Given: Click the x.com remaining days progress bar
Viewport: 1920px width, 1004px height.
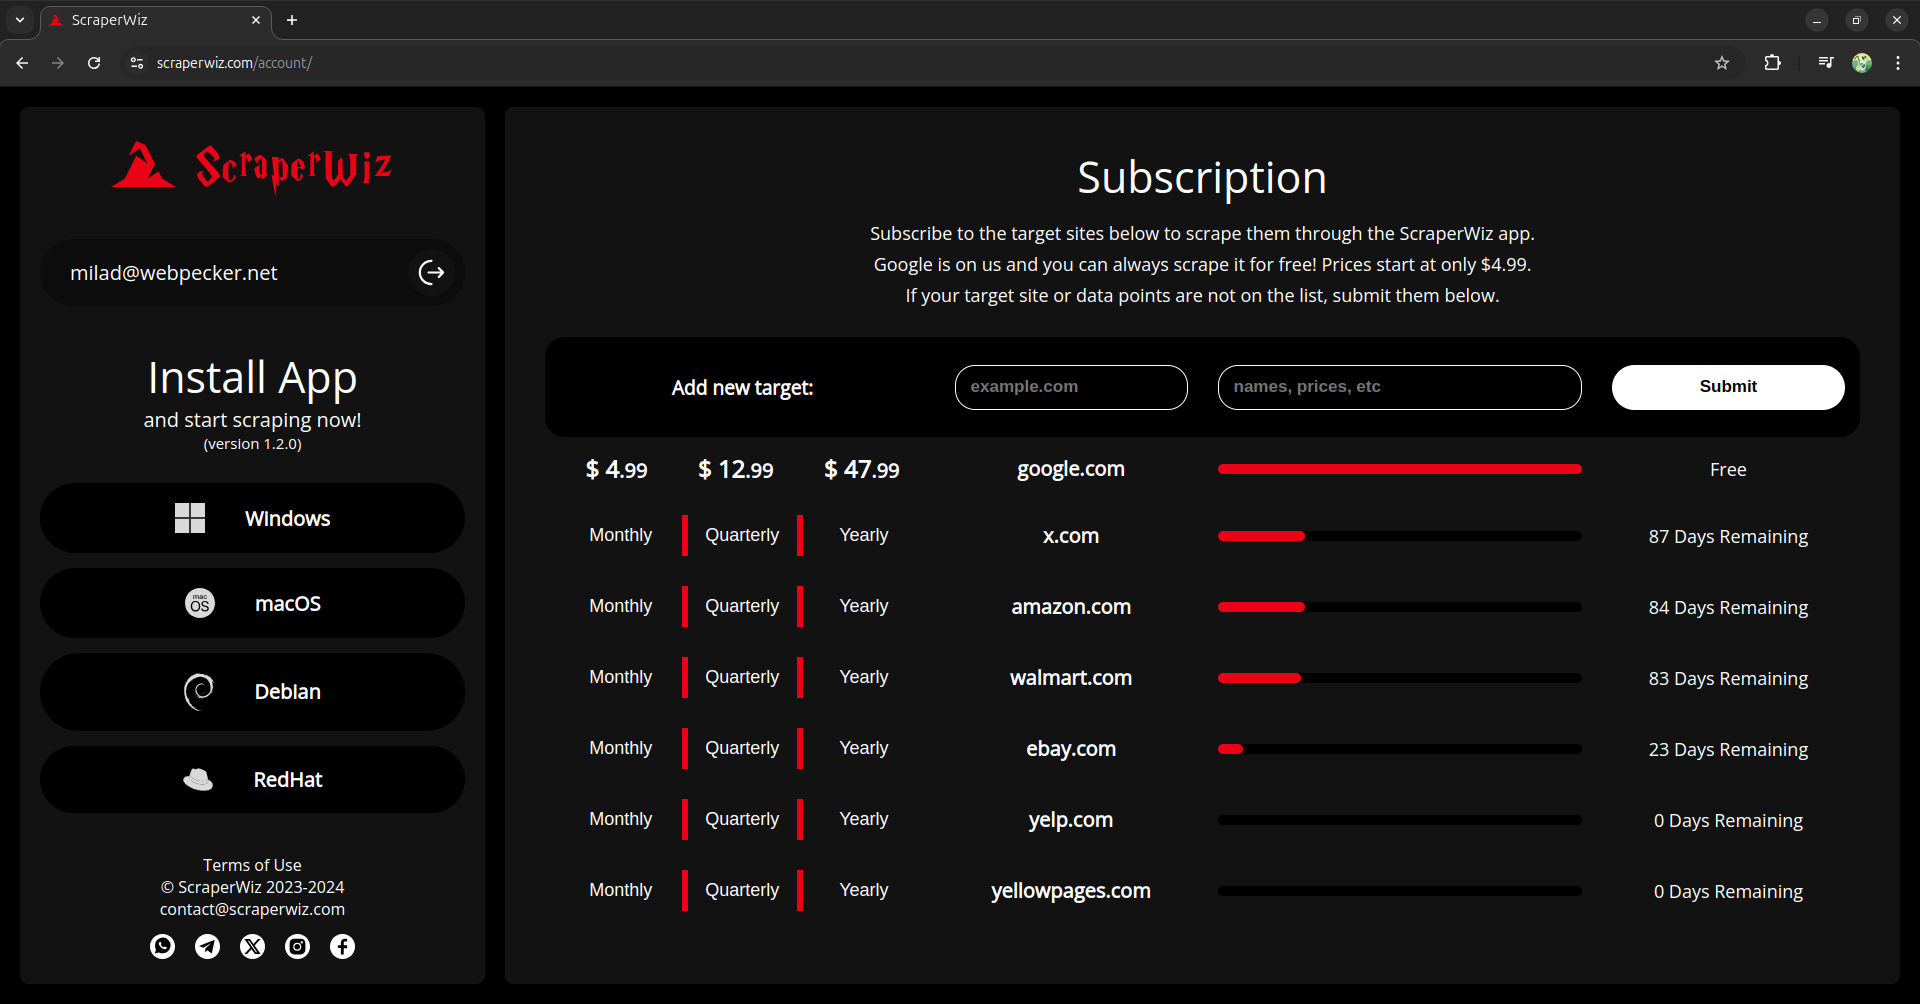Looking at the screenshot, I should pos(1399,536).
